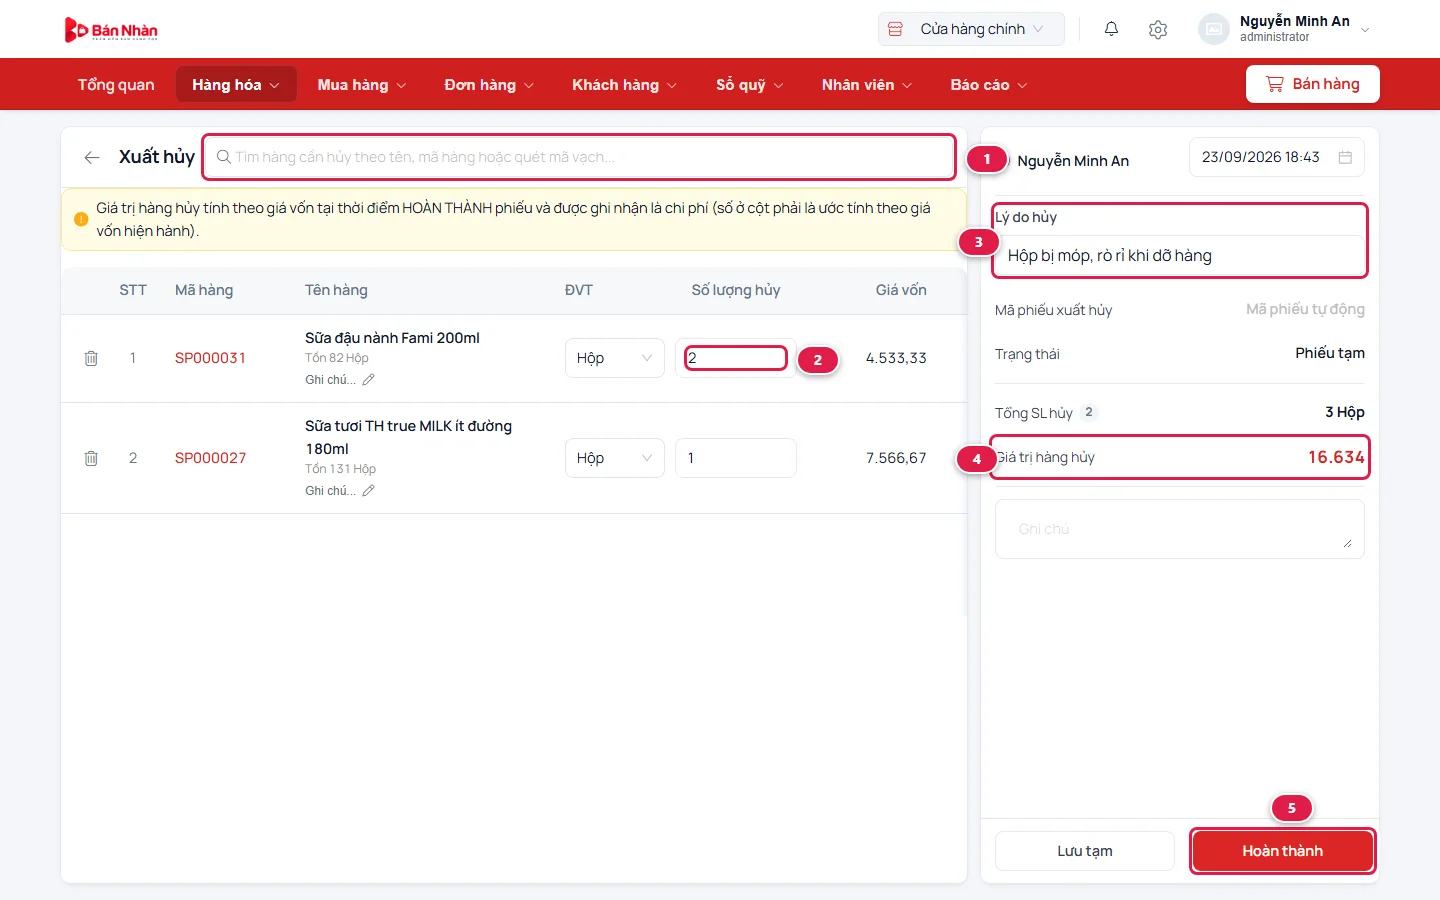This screenshot has height=900, width=1440.
Task: Delete row SP000031 with the trash icon
Action: [91, 358]
